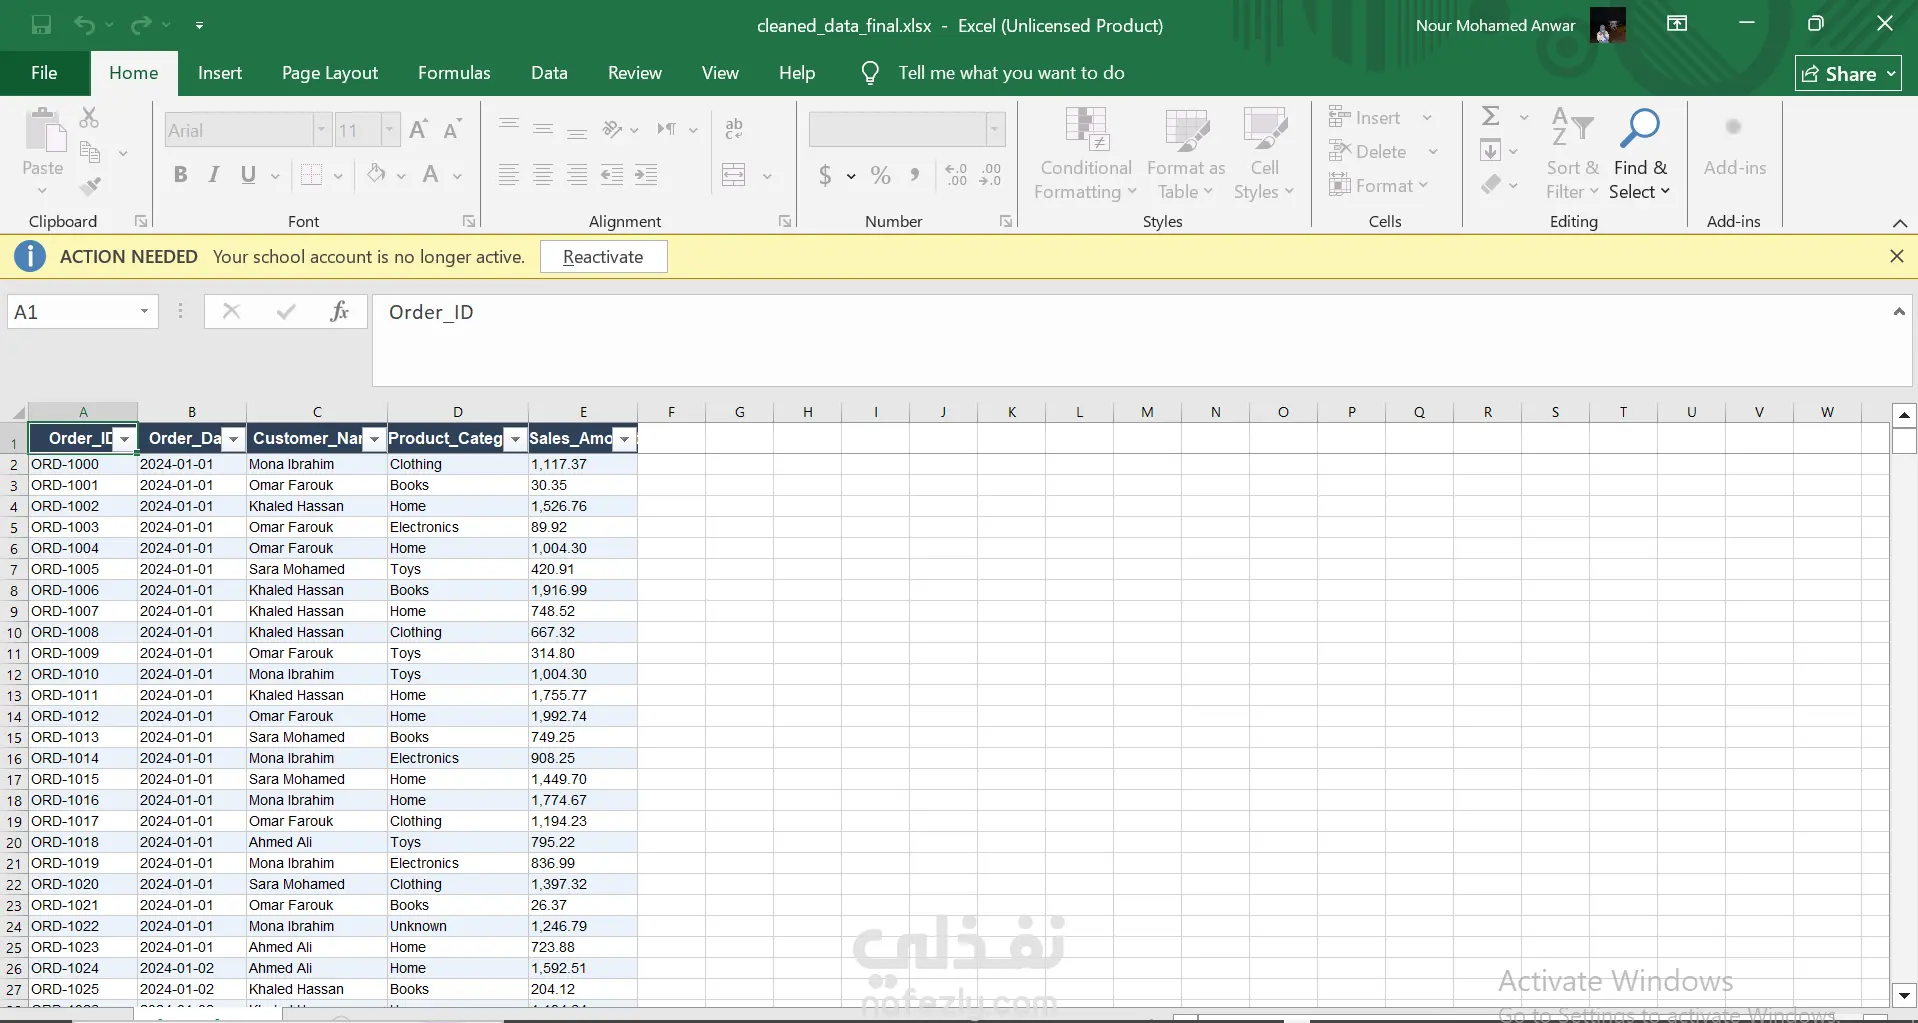
Task: Click the Share button
Action: click(1848, 74)
